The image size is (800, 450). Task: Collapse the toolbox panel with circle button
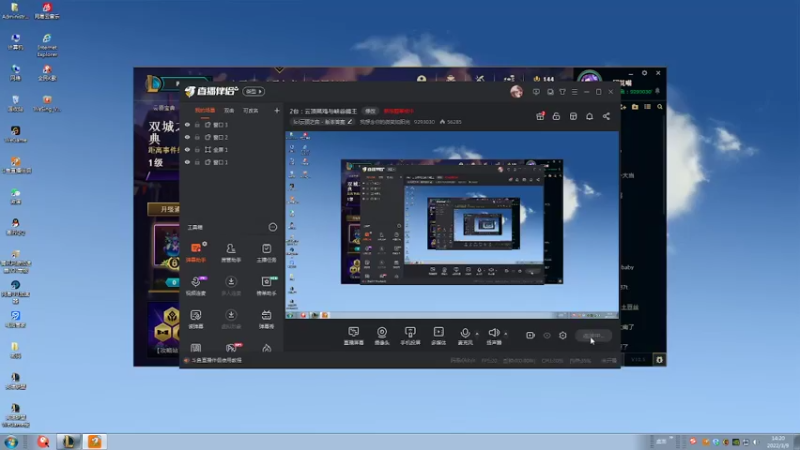pos(273,227)
